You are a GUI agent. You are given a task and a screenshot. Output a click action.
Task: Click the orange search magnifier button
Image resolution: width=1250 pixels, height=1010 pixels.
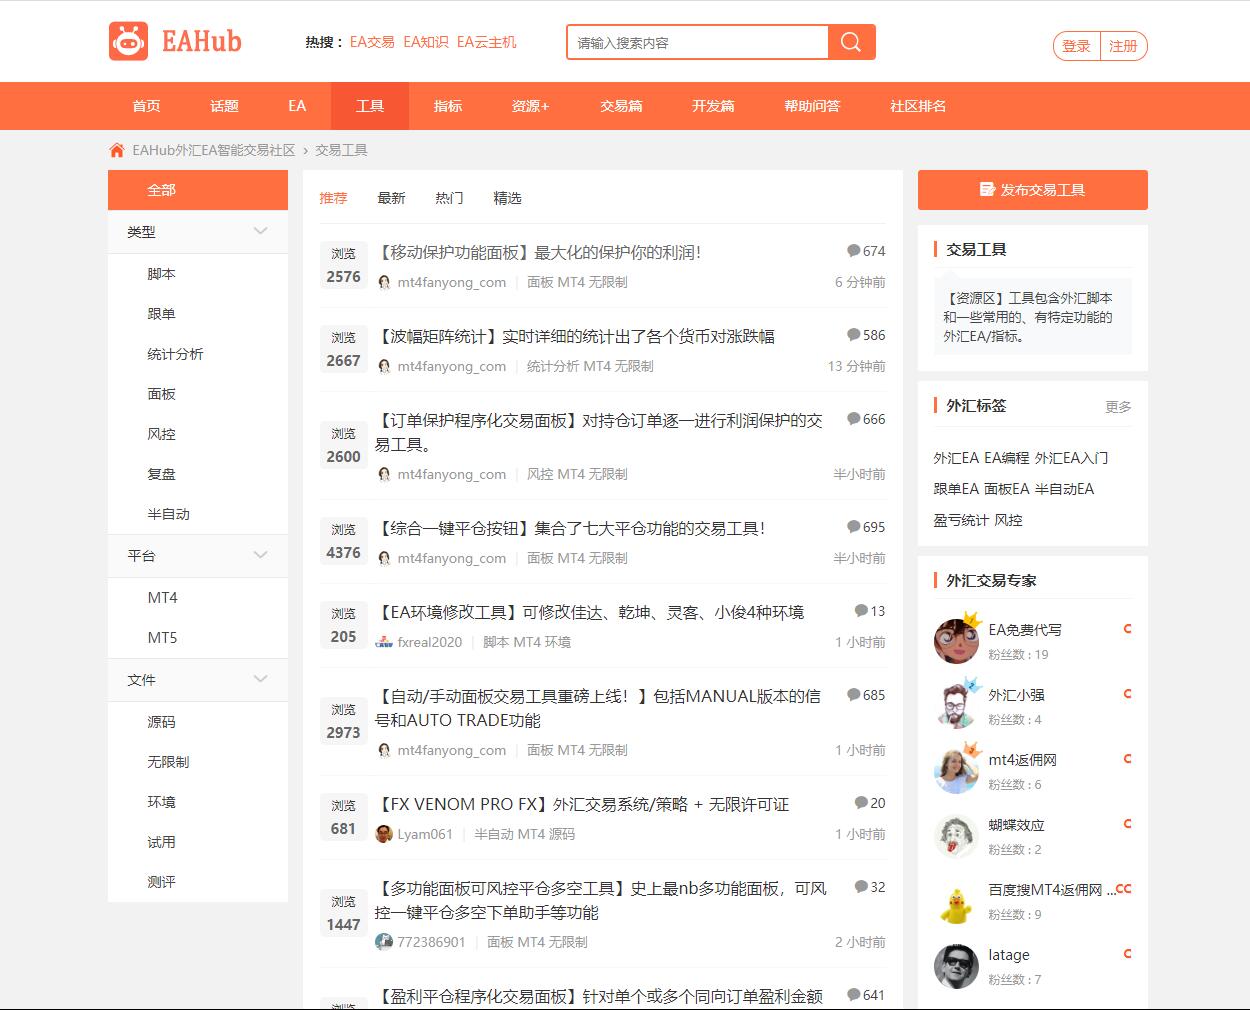coord(851,42)
